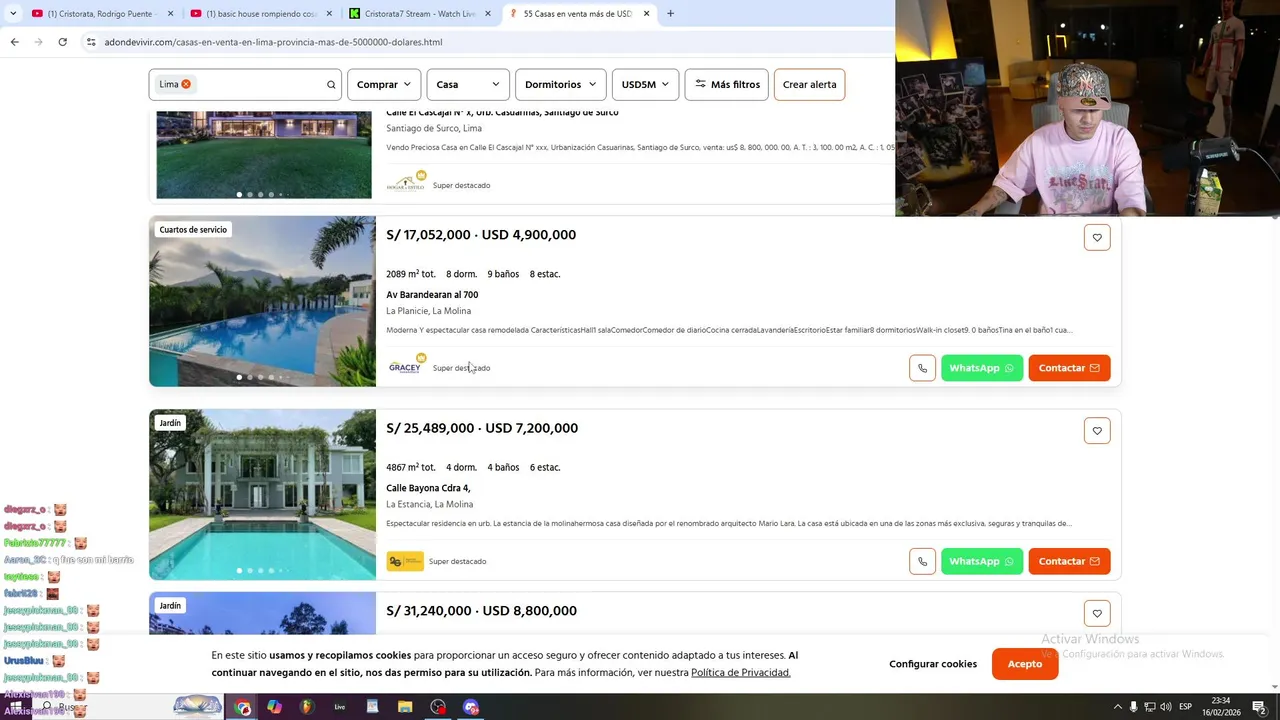
Task: Click the microphone tray icon
Action: (x=1133, y=707)
